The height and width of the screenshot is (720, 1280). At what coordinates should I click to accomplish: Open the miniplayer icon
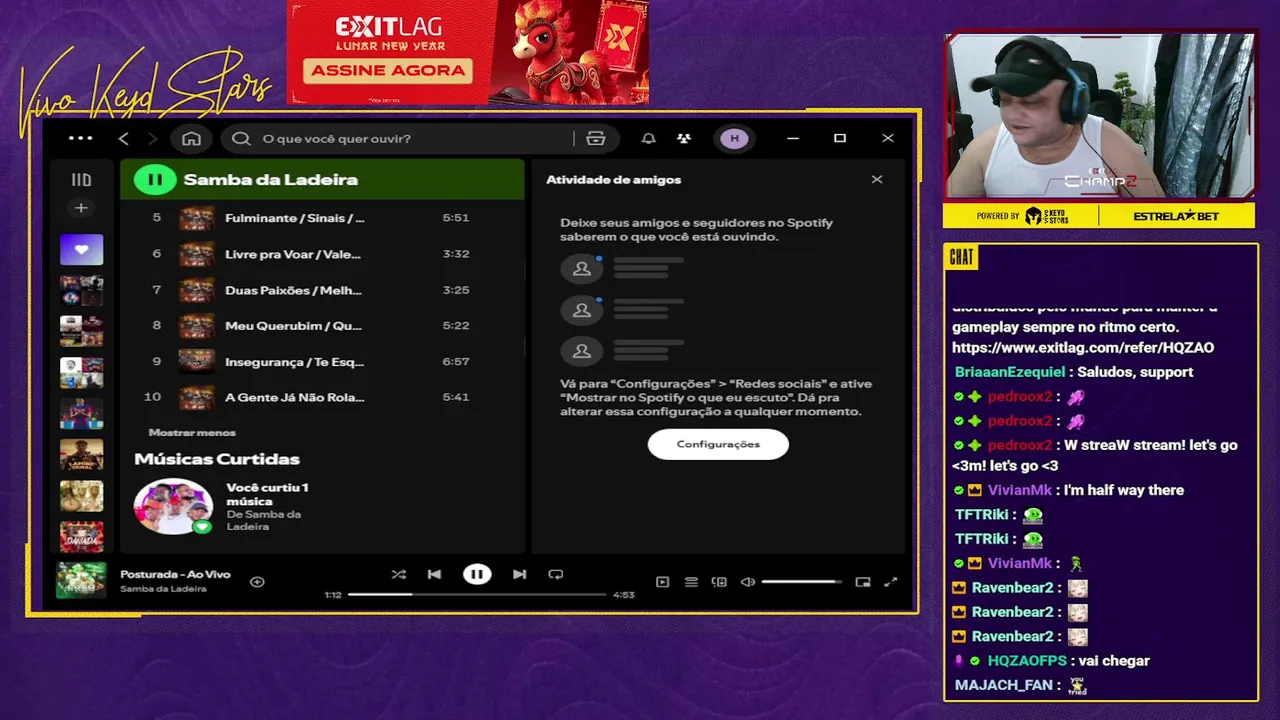point(863,582)
